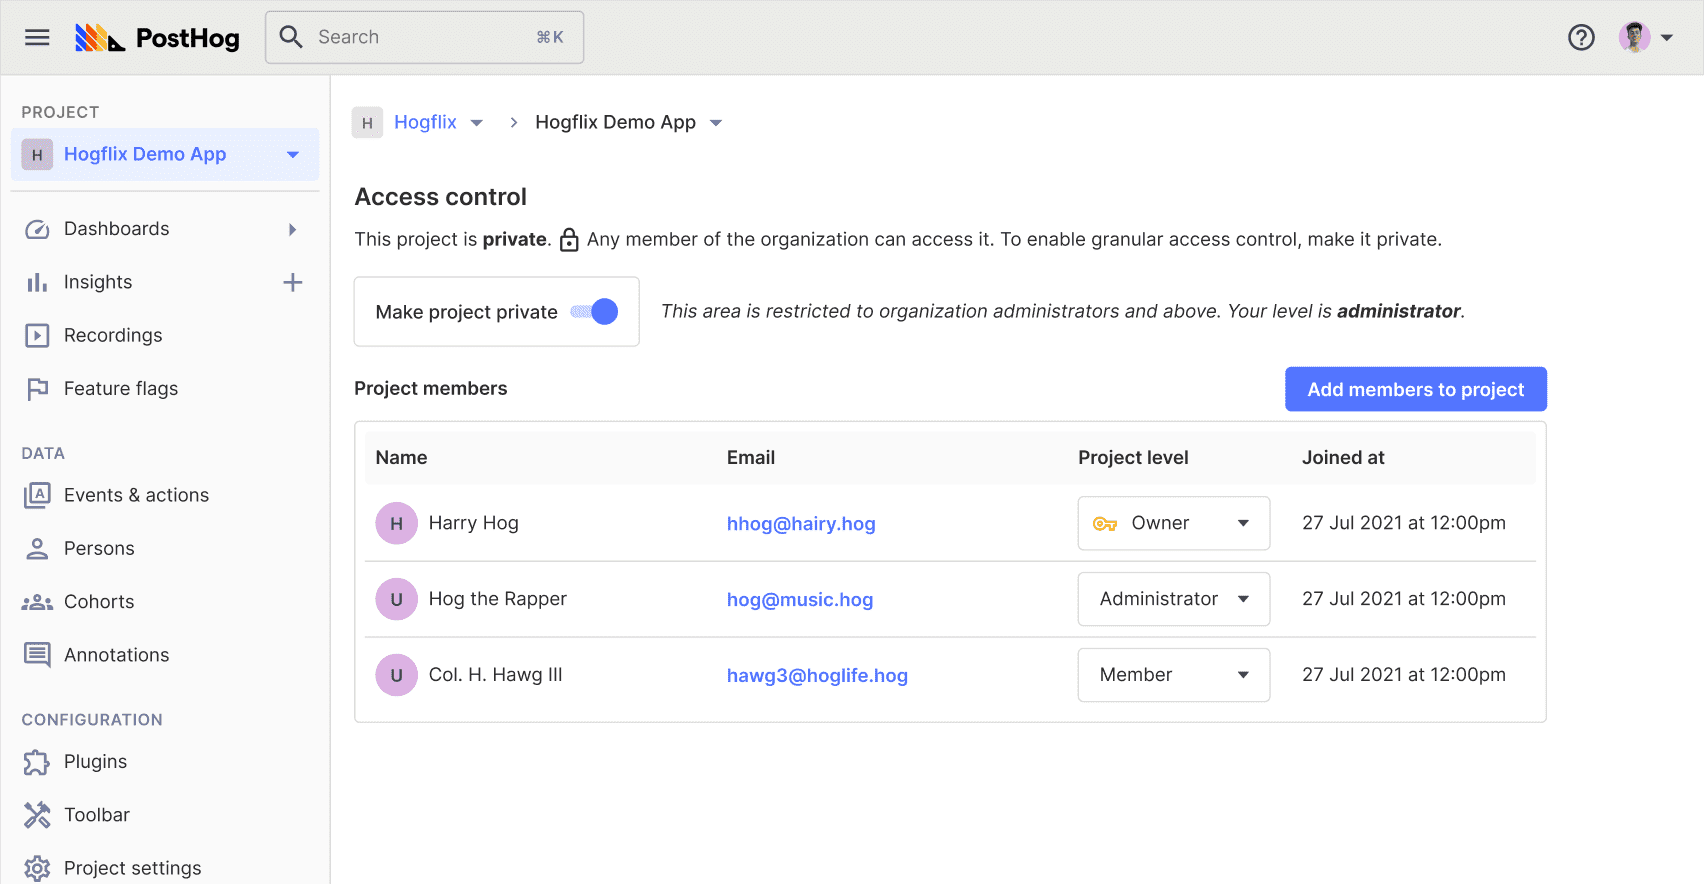The height and width of the screenshot is (884, 1704).
Task: Click the Plugins puzzle piece icon
Action: (37, 762)
